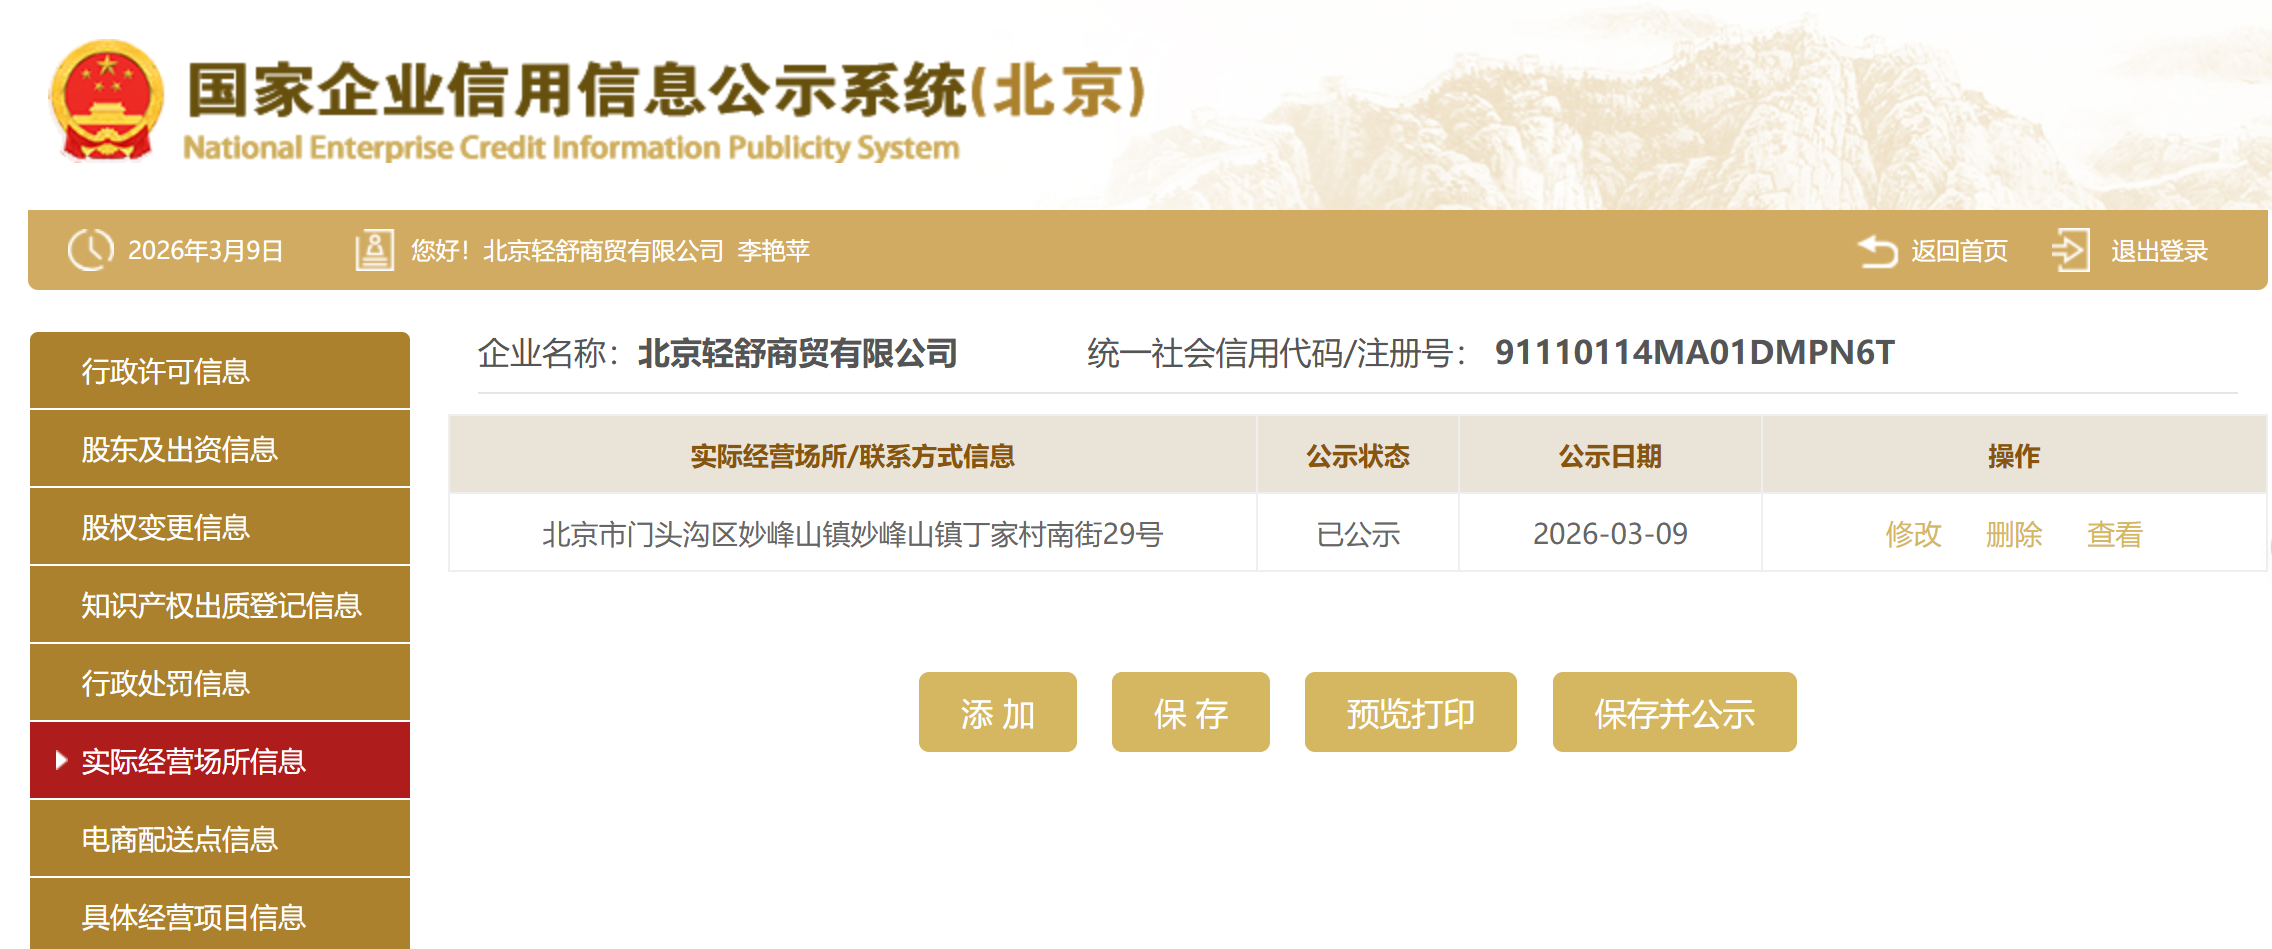The width and height of the screenshot is (2272, 949).
Task: Click the 已公示 status cell
Action: [1358, 534]
